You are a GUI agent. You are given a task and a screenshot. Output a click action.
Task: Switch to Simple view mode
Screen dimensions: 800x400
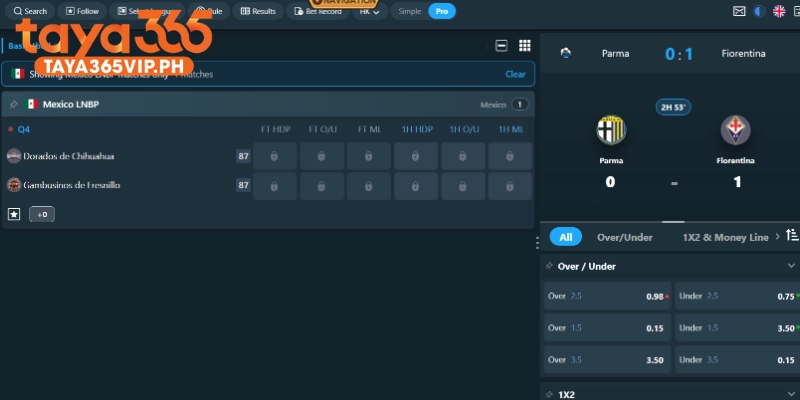tap(410, 11)
